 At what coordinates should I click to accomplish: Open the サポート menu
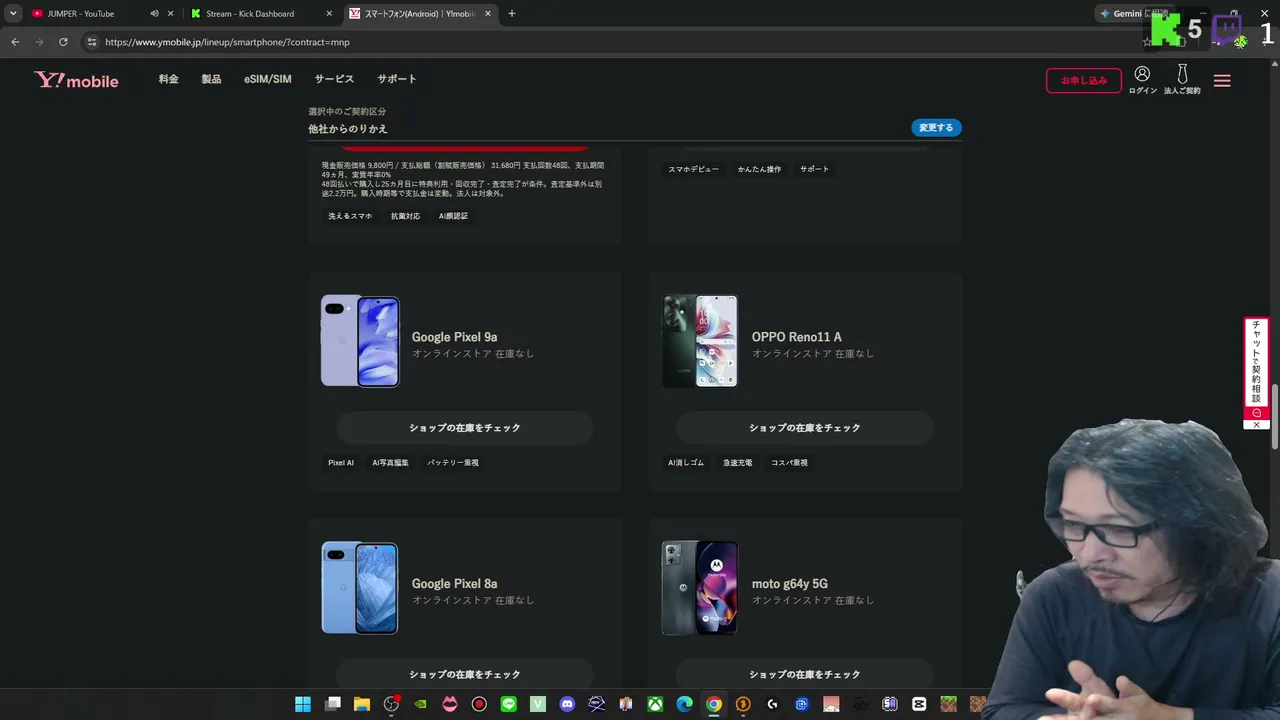click(x=397, y=79)
